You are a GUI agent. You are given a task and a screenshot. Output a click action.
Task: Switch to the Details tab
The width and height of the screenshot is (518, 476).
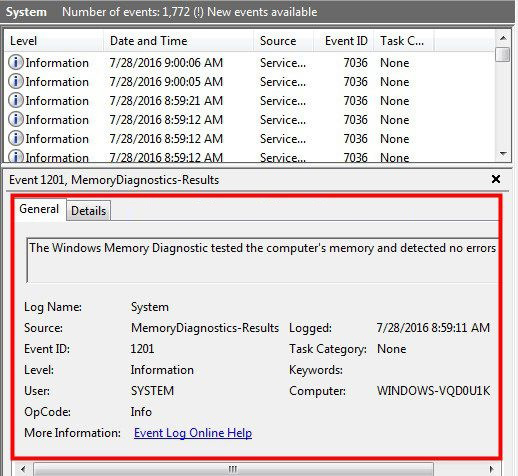pyautogui.click(x=88, y=211)
